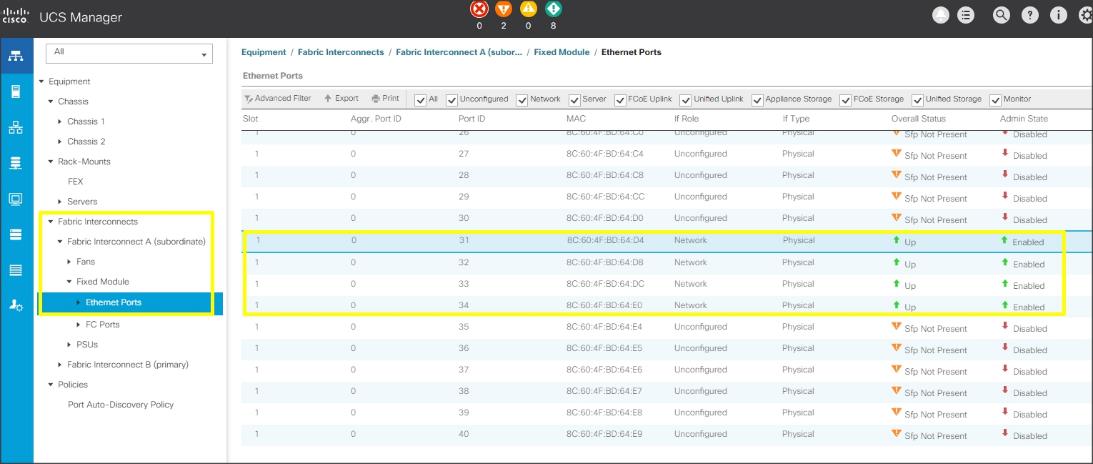The image size is (1093, 464).
Task: Toggle the Server filter checkbox
Action: click(574, 100)
